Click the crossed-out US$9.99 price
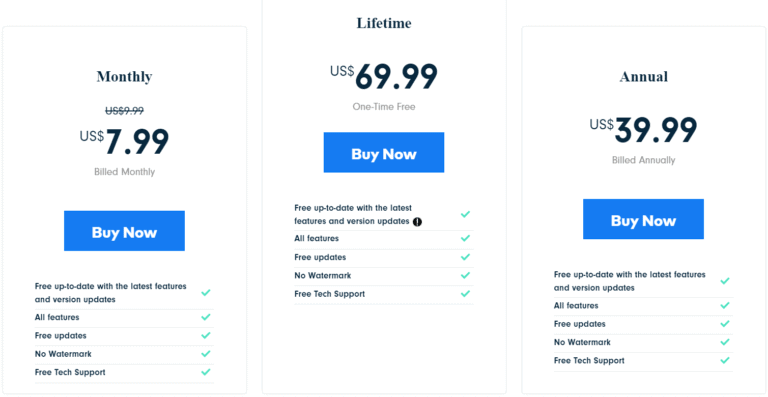 click(124, 111)
